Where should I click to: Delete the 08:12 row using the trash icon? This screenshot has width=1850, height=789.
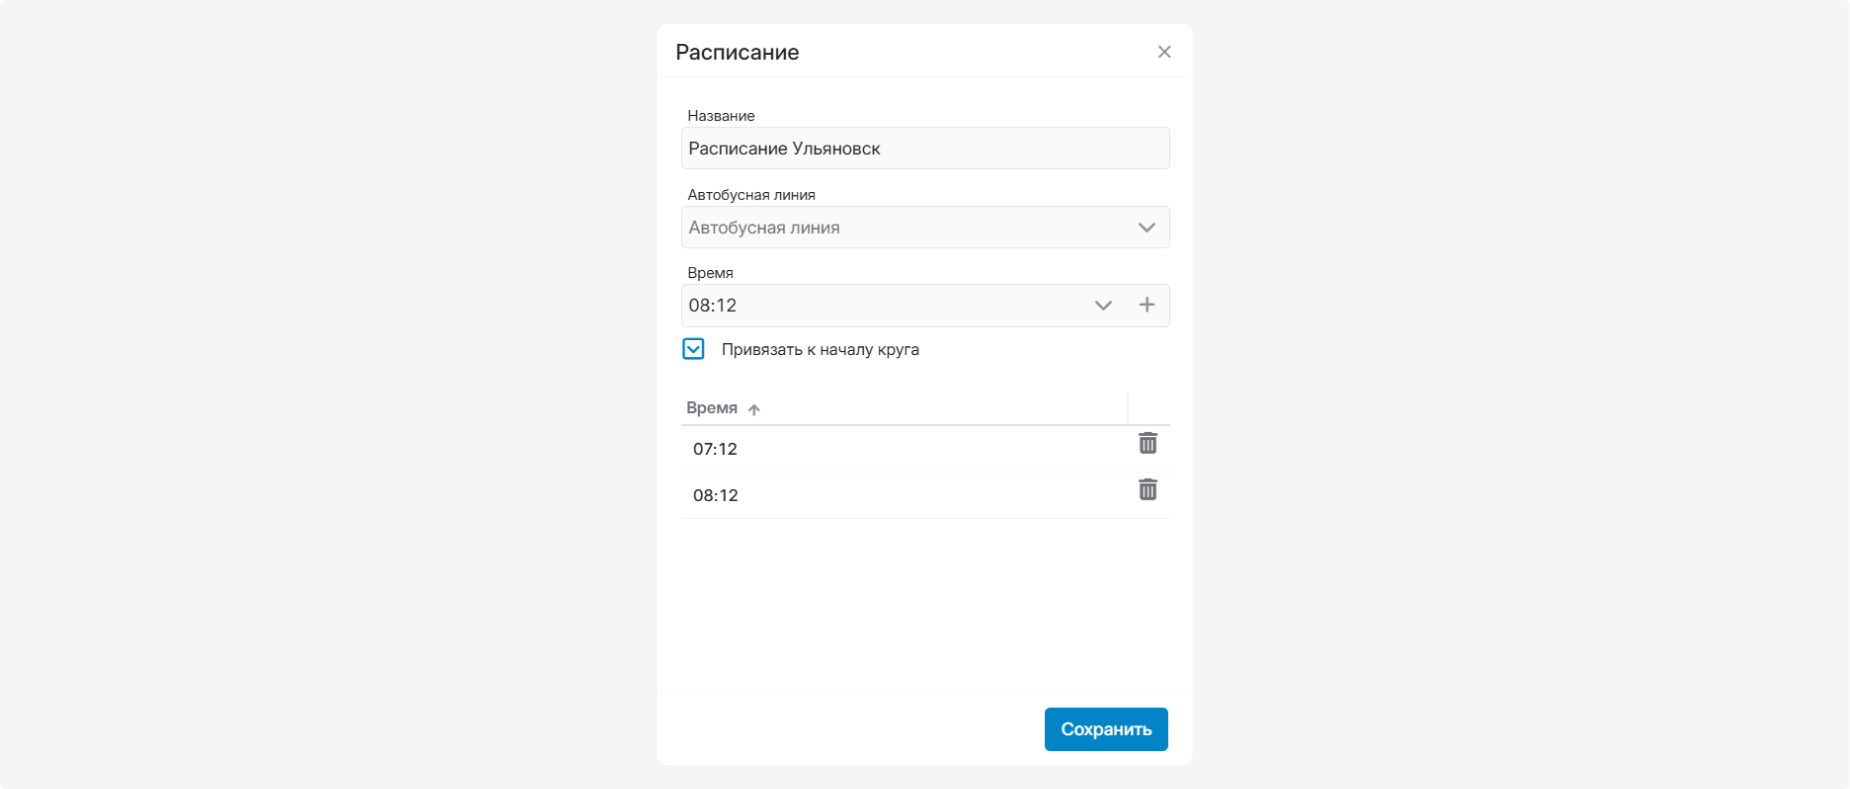pos(1148,489)
